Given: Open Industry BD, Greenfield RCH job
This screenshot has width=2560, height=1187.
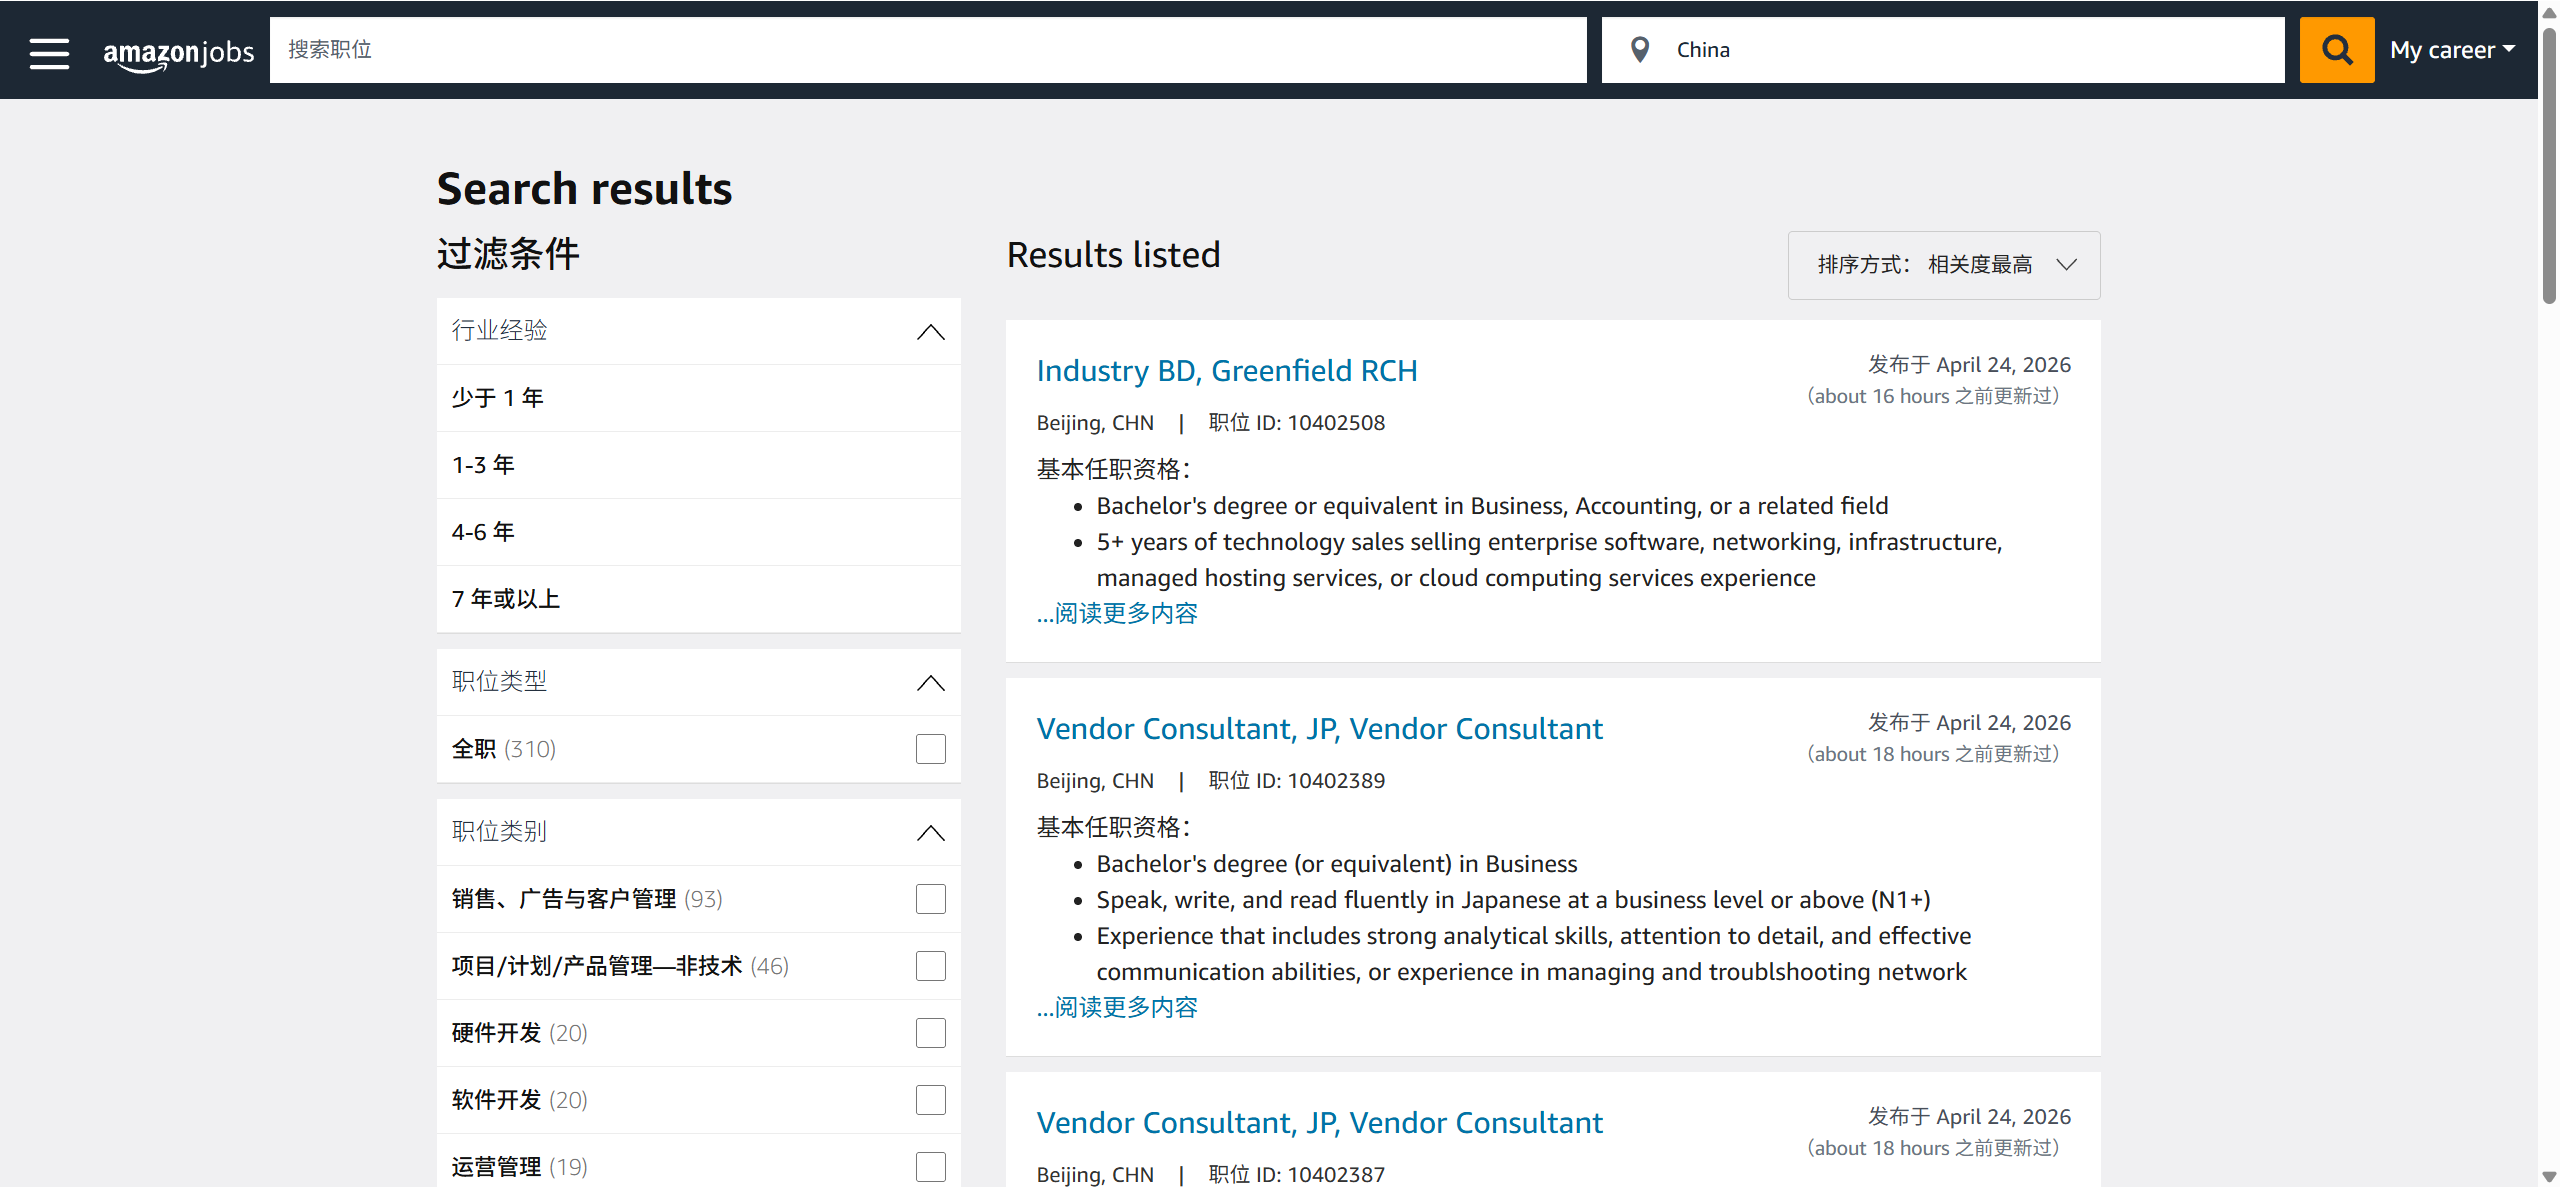Looking at the screenshot, I should 1226,371.
